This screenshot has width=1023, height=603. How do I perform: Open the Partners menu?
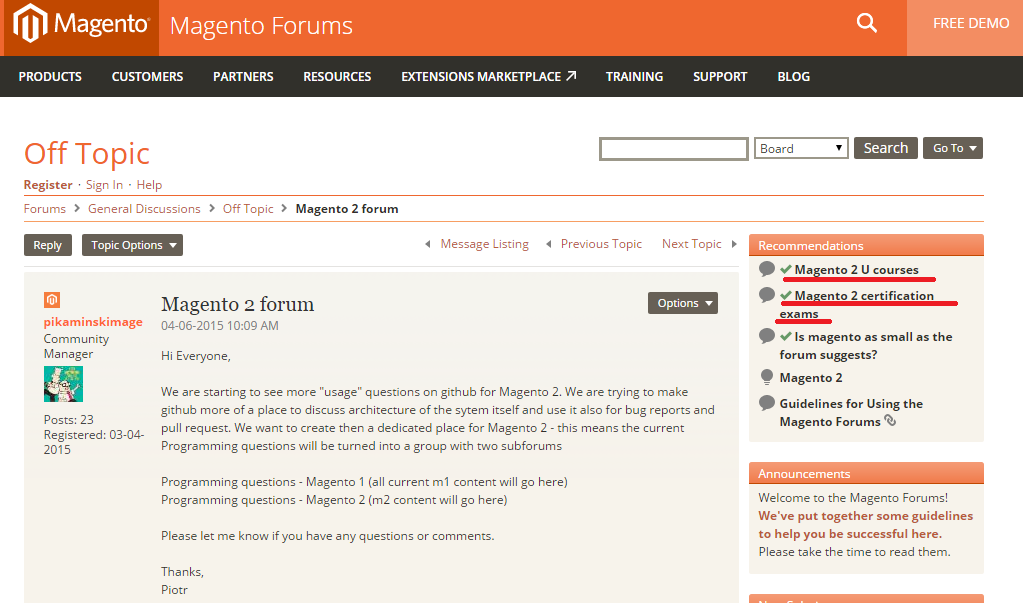(x=243, y=76)
